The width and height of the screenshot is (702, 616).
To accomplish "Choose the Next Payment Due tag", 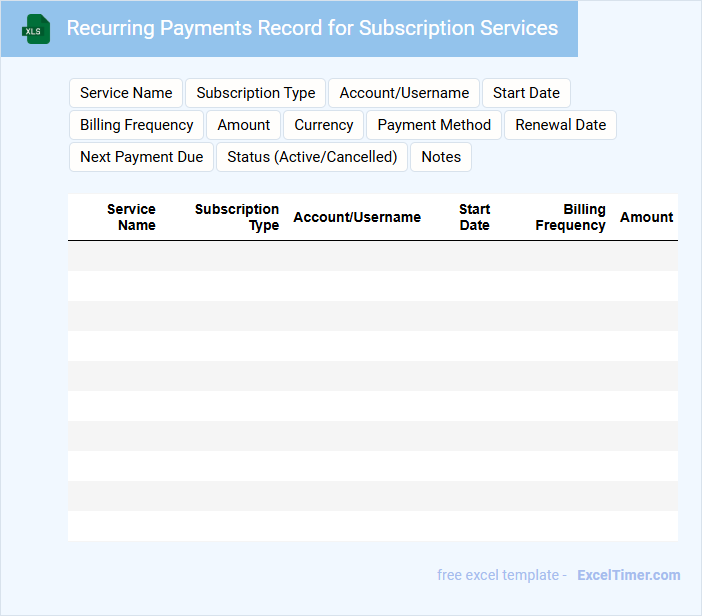I will [141, 157].
